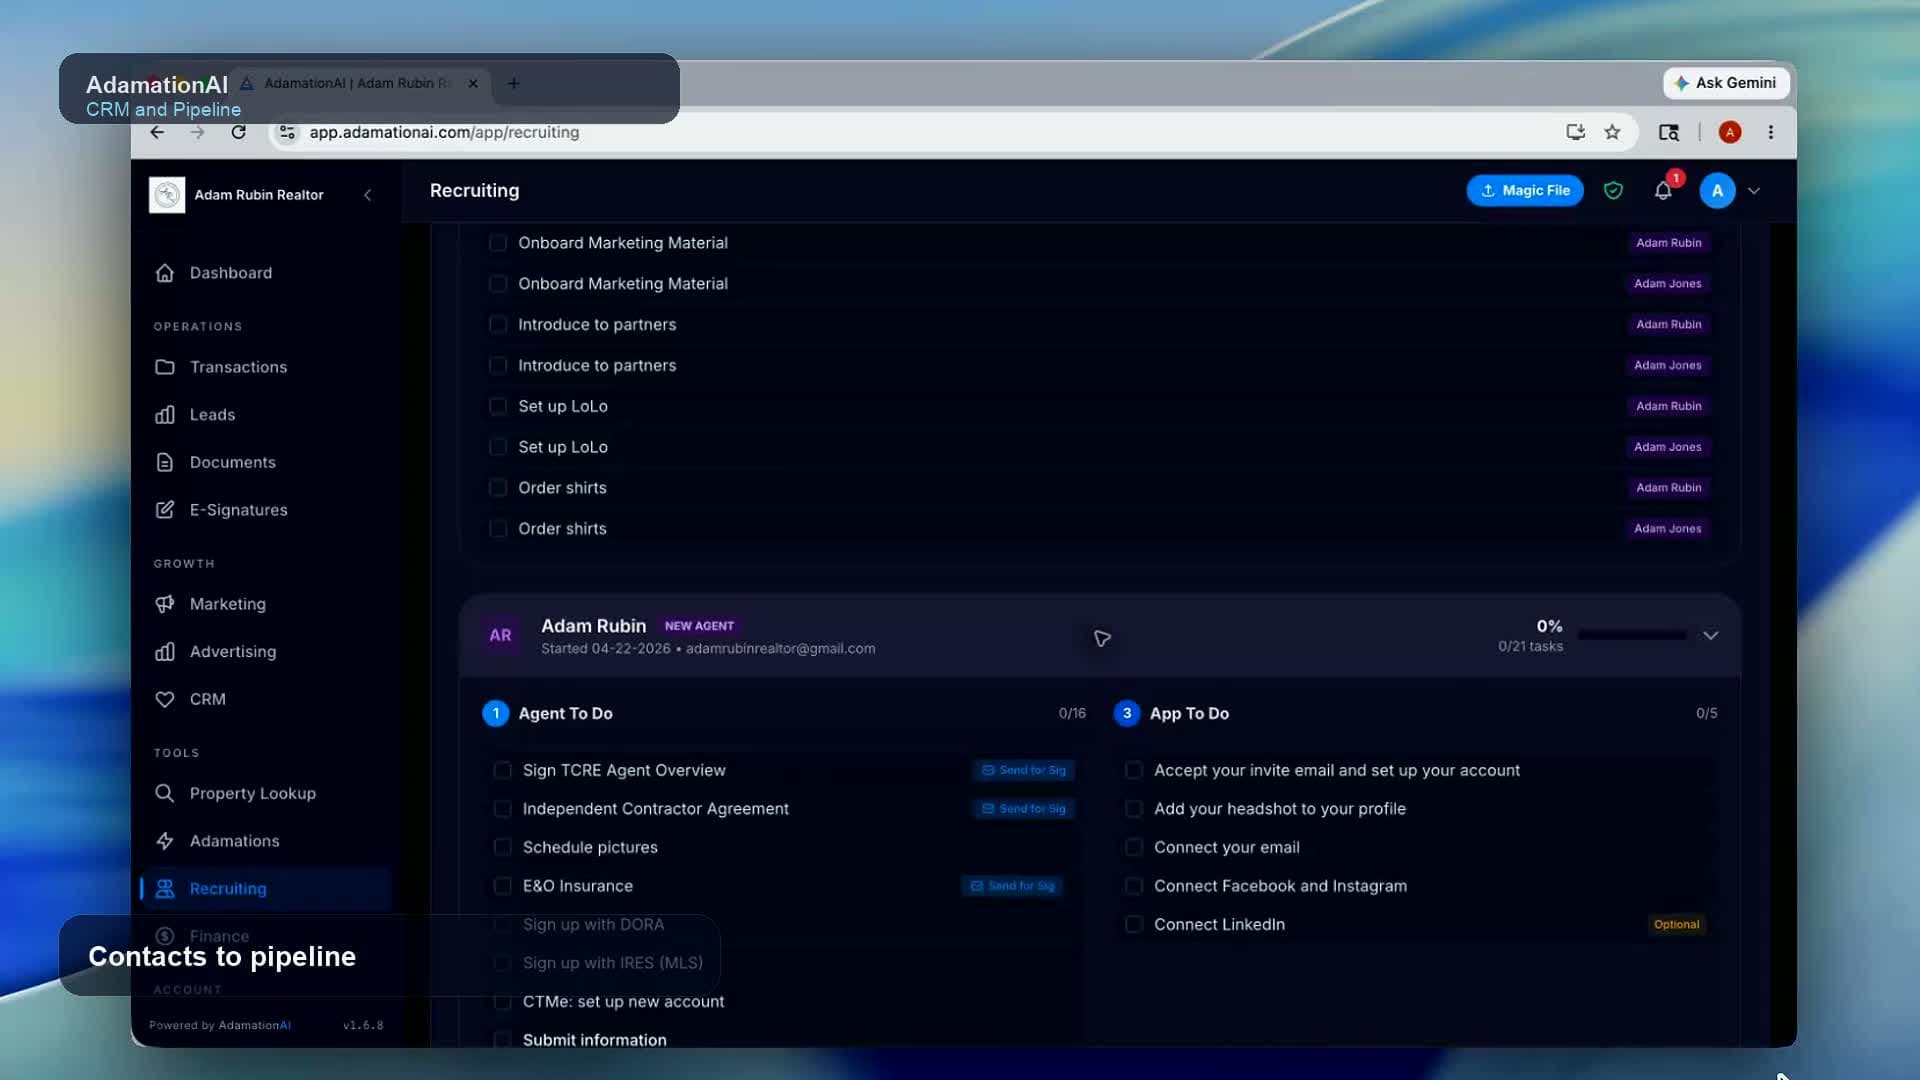This screenshot has height=1080, width=1920.
Task: Click the adamrubinrealtor@gmail.com email
Action: click(x=780, y=649)
